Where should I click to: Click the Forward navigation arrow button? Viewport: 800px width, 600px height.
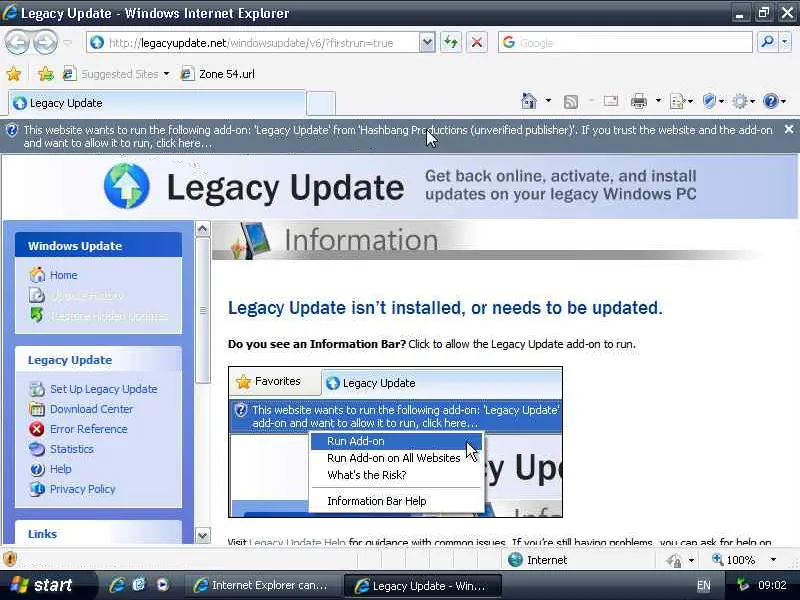pos(46,43)
